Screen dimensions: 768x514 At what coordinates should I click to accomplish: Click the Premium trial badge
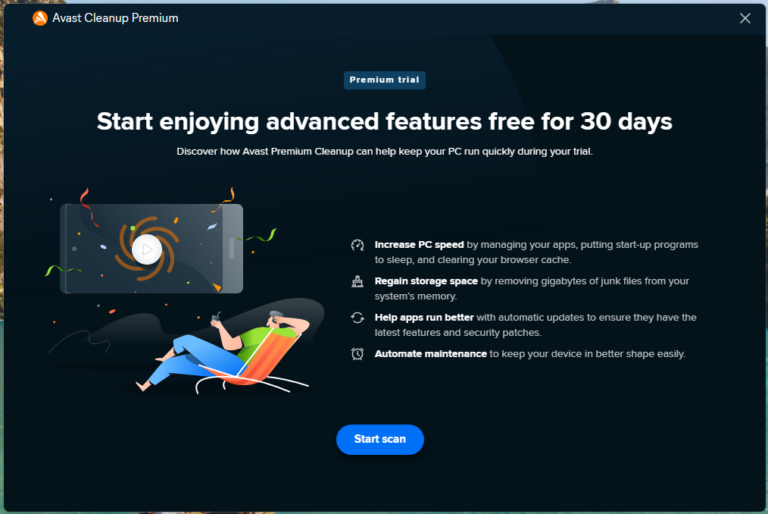(x=384, y=80)
